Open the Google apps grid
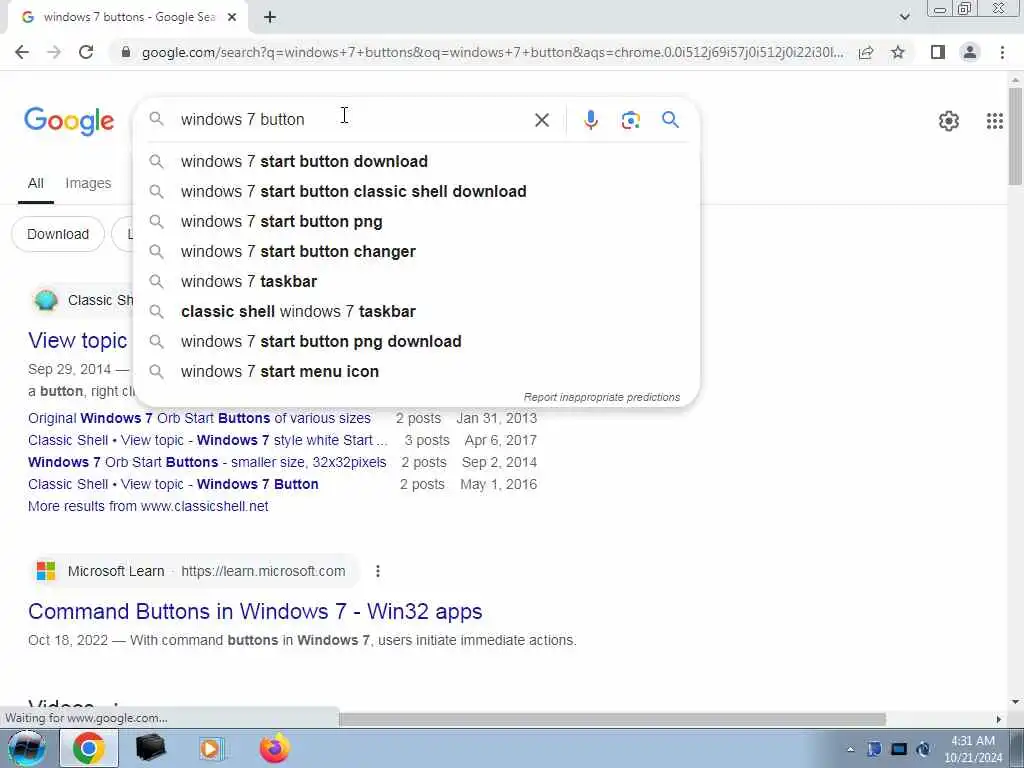This screenshot has width=1024, height=768. click(x=995, y=121)
